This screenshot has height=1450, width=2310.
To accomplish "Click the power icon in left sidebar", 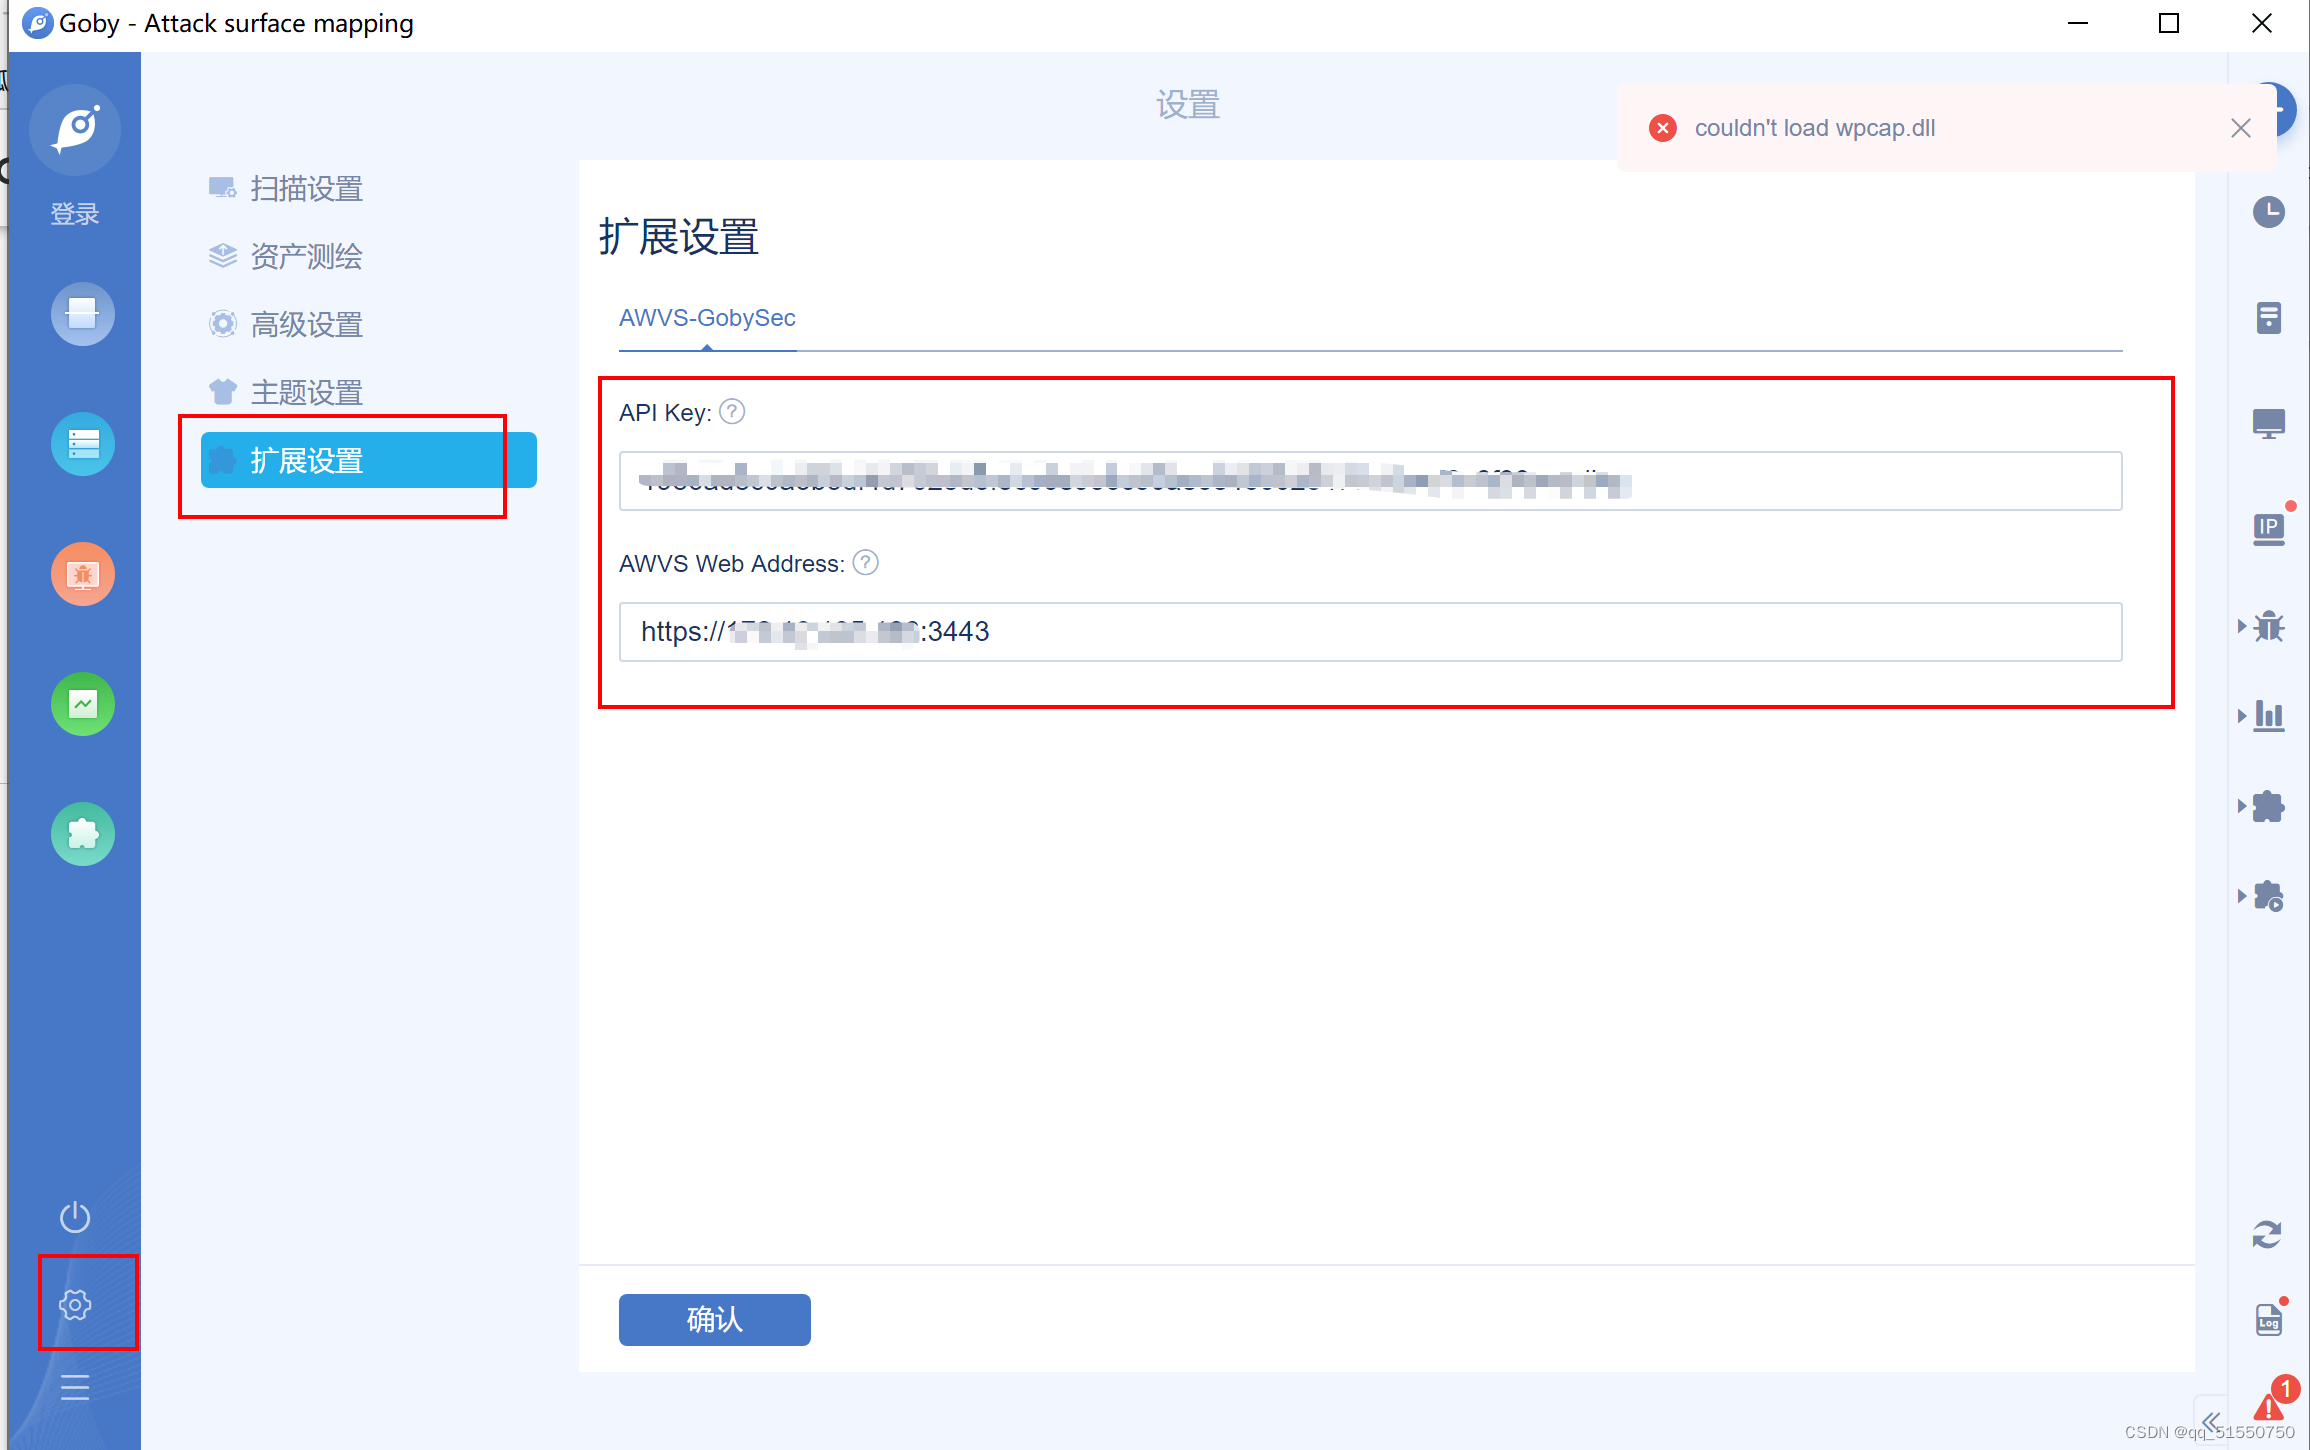I will coord(75,1217).
